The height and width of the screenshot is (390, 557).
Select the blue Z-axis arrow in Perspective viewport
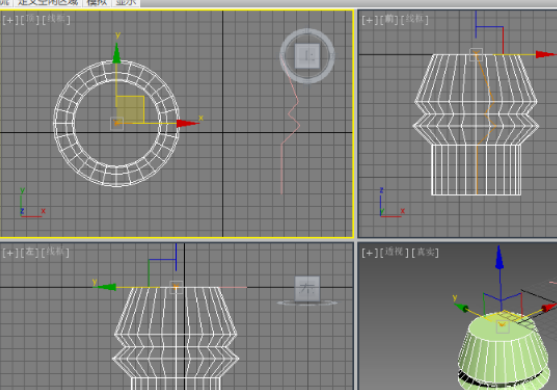(499, 257)
